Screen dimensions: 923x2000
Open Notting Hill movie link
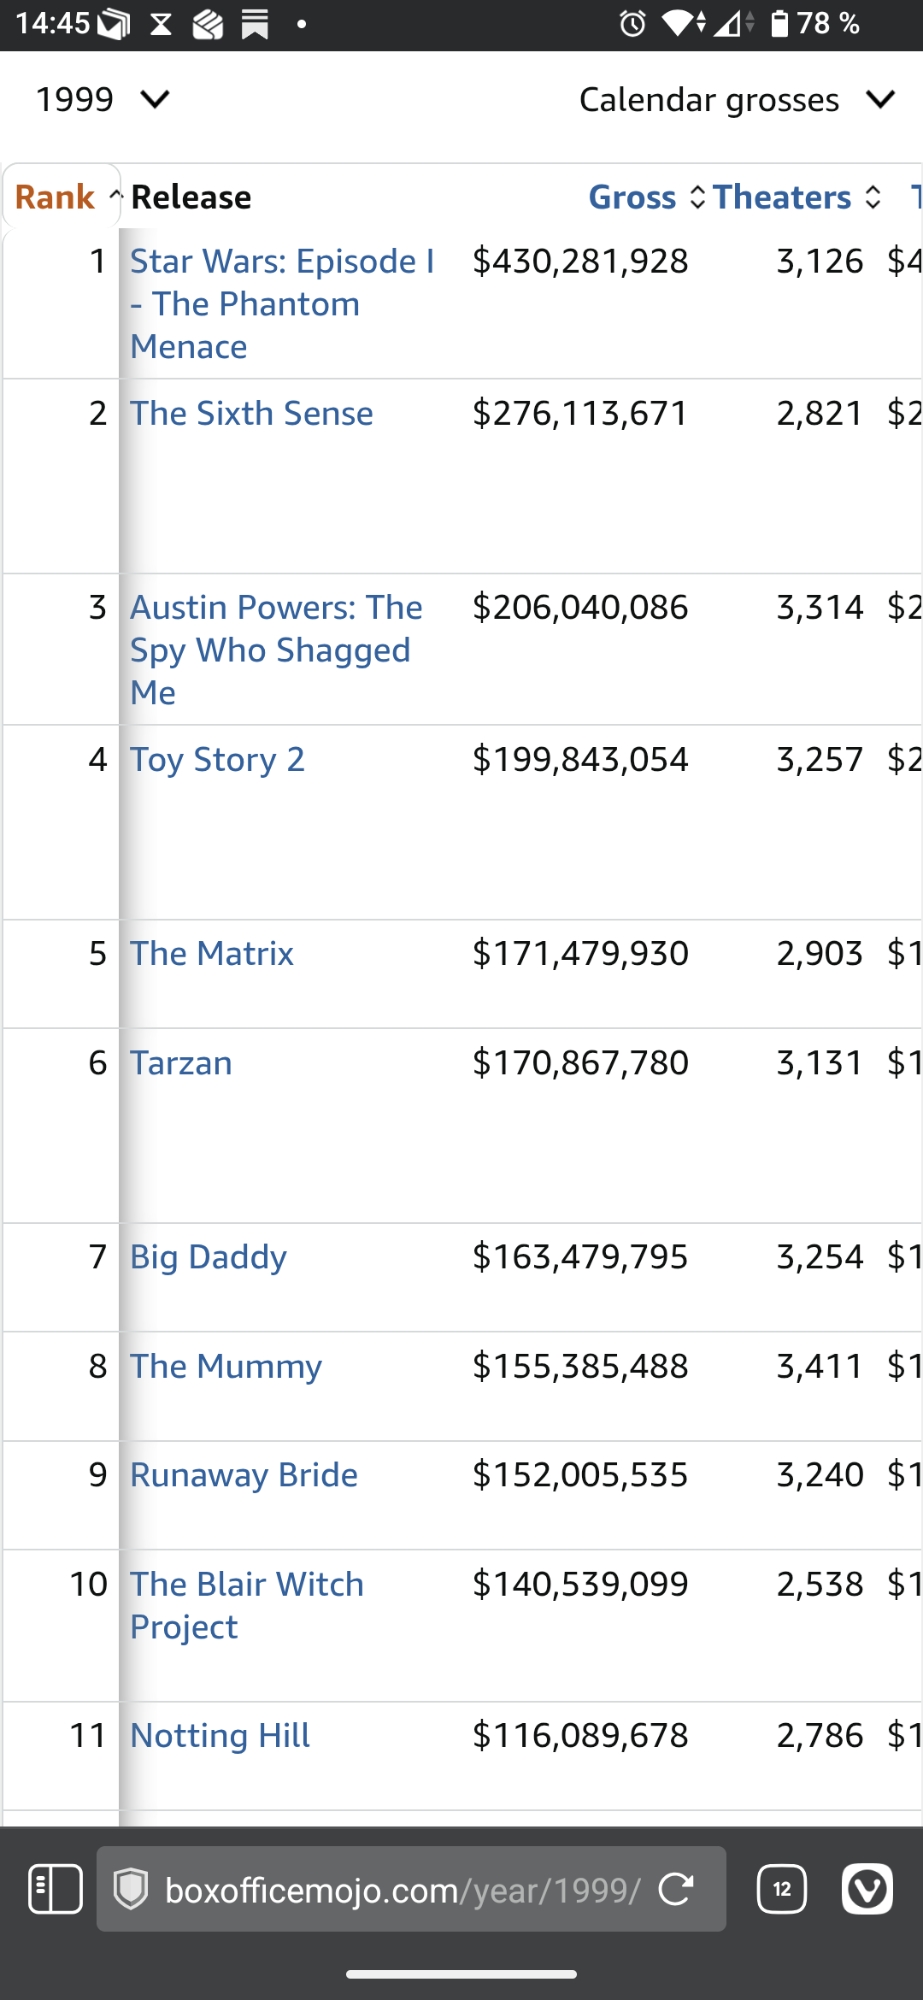220,1735
